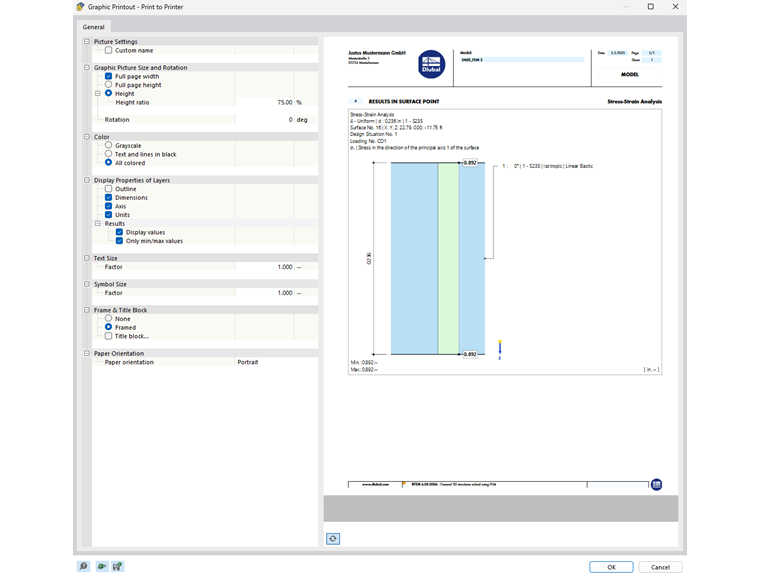Click the 'Stress-Strain Analysis' preview title text
Screen dimensions: 760x577
tap(634, 101)
